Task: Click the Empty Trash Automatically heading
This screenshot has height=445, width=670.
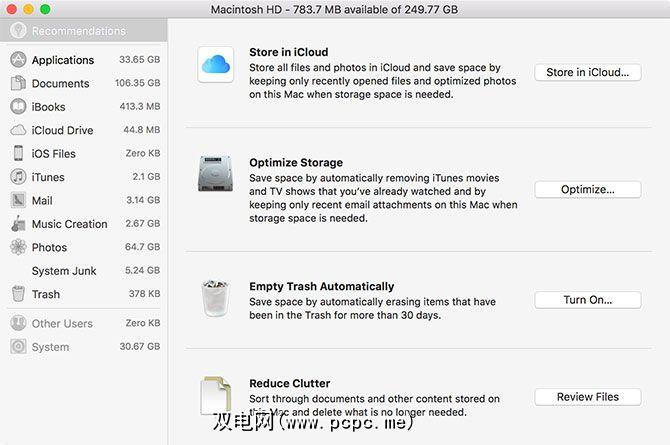Action: coord(322,286)
